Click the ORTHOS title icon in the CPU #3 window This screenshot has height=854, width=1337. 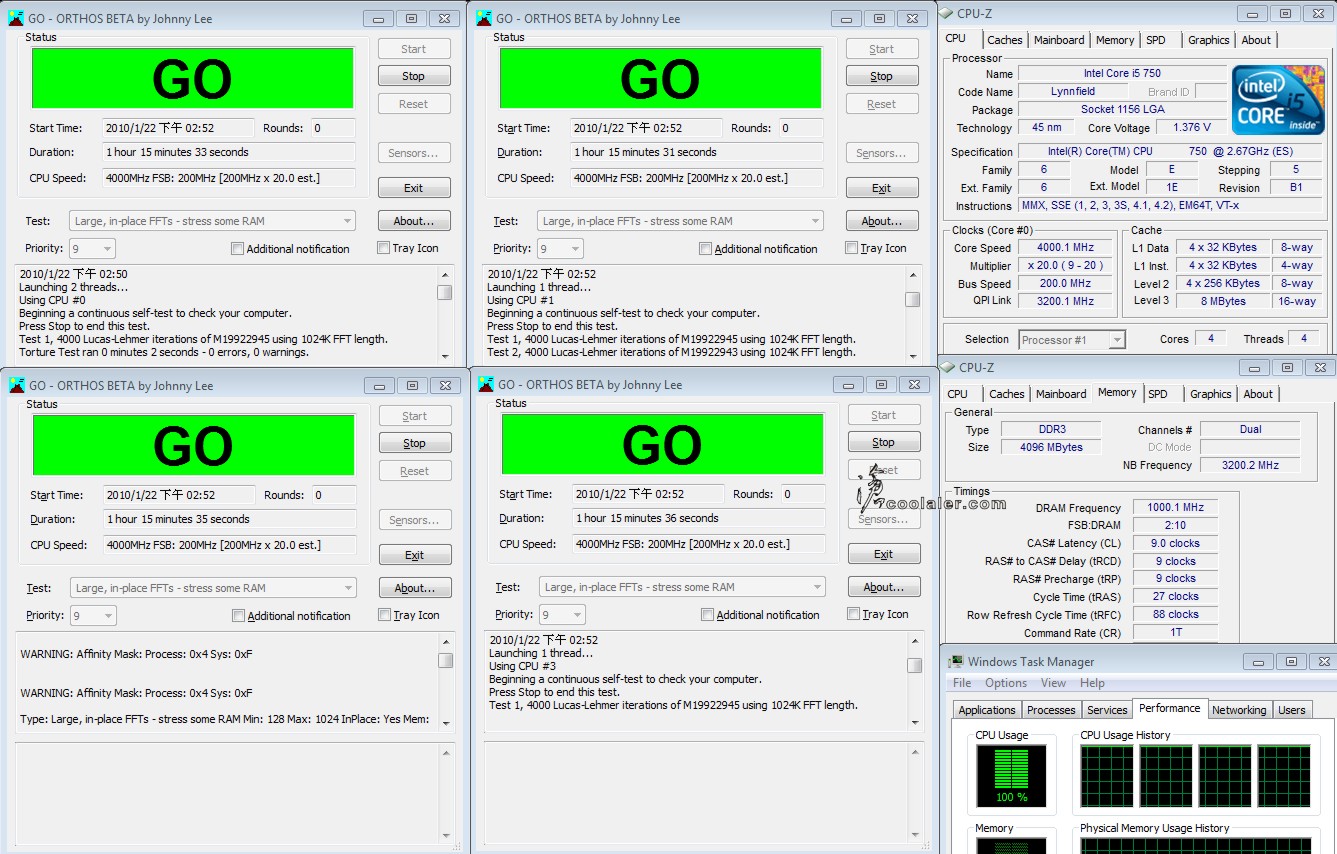[486, 384]
